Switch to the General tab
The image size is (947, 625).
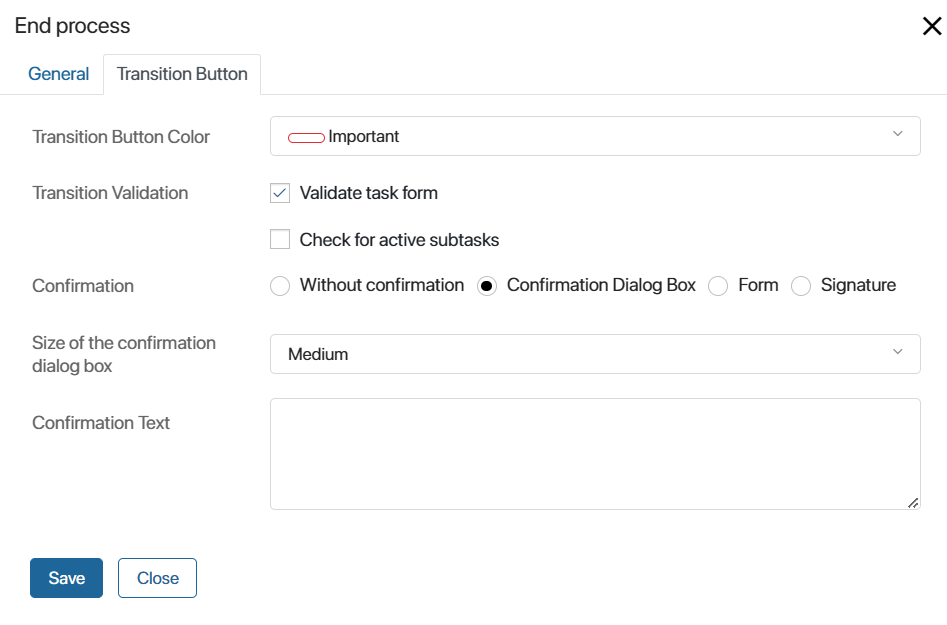[x=59, y=74]
